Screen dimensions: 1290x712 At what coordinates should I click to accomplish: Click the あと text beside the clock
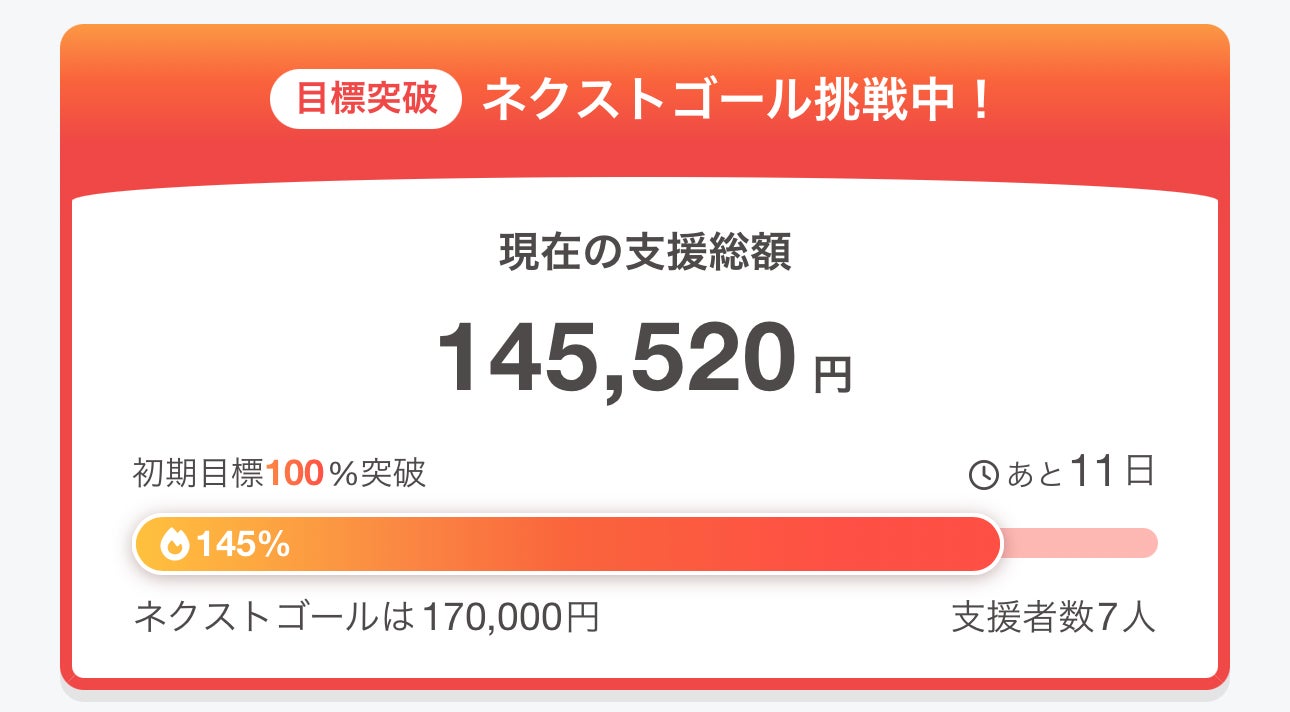click(x=1034, y=474)
